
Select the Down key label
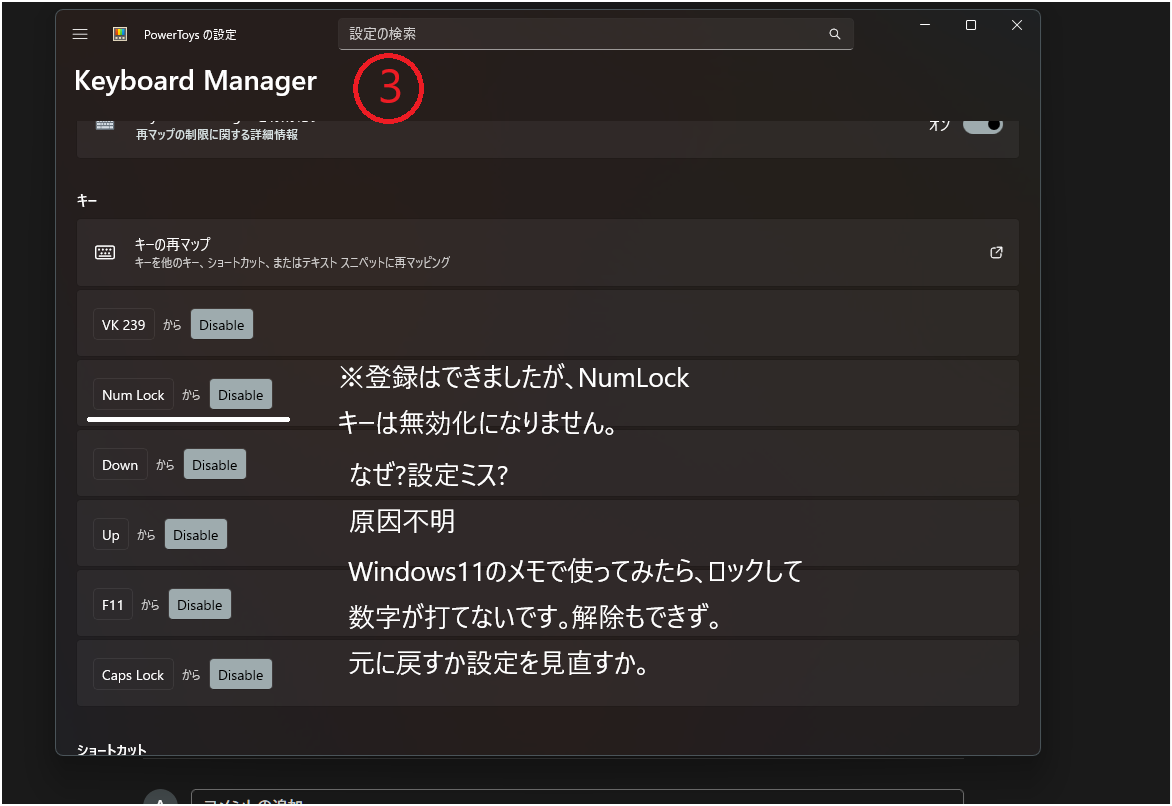120,465
